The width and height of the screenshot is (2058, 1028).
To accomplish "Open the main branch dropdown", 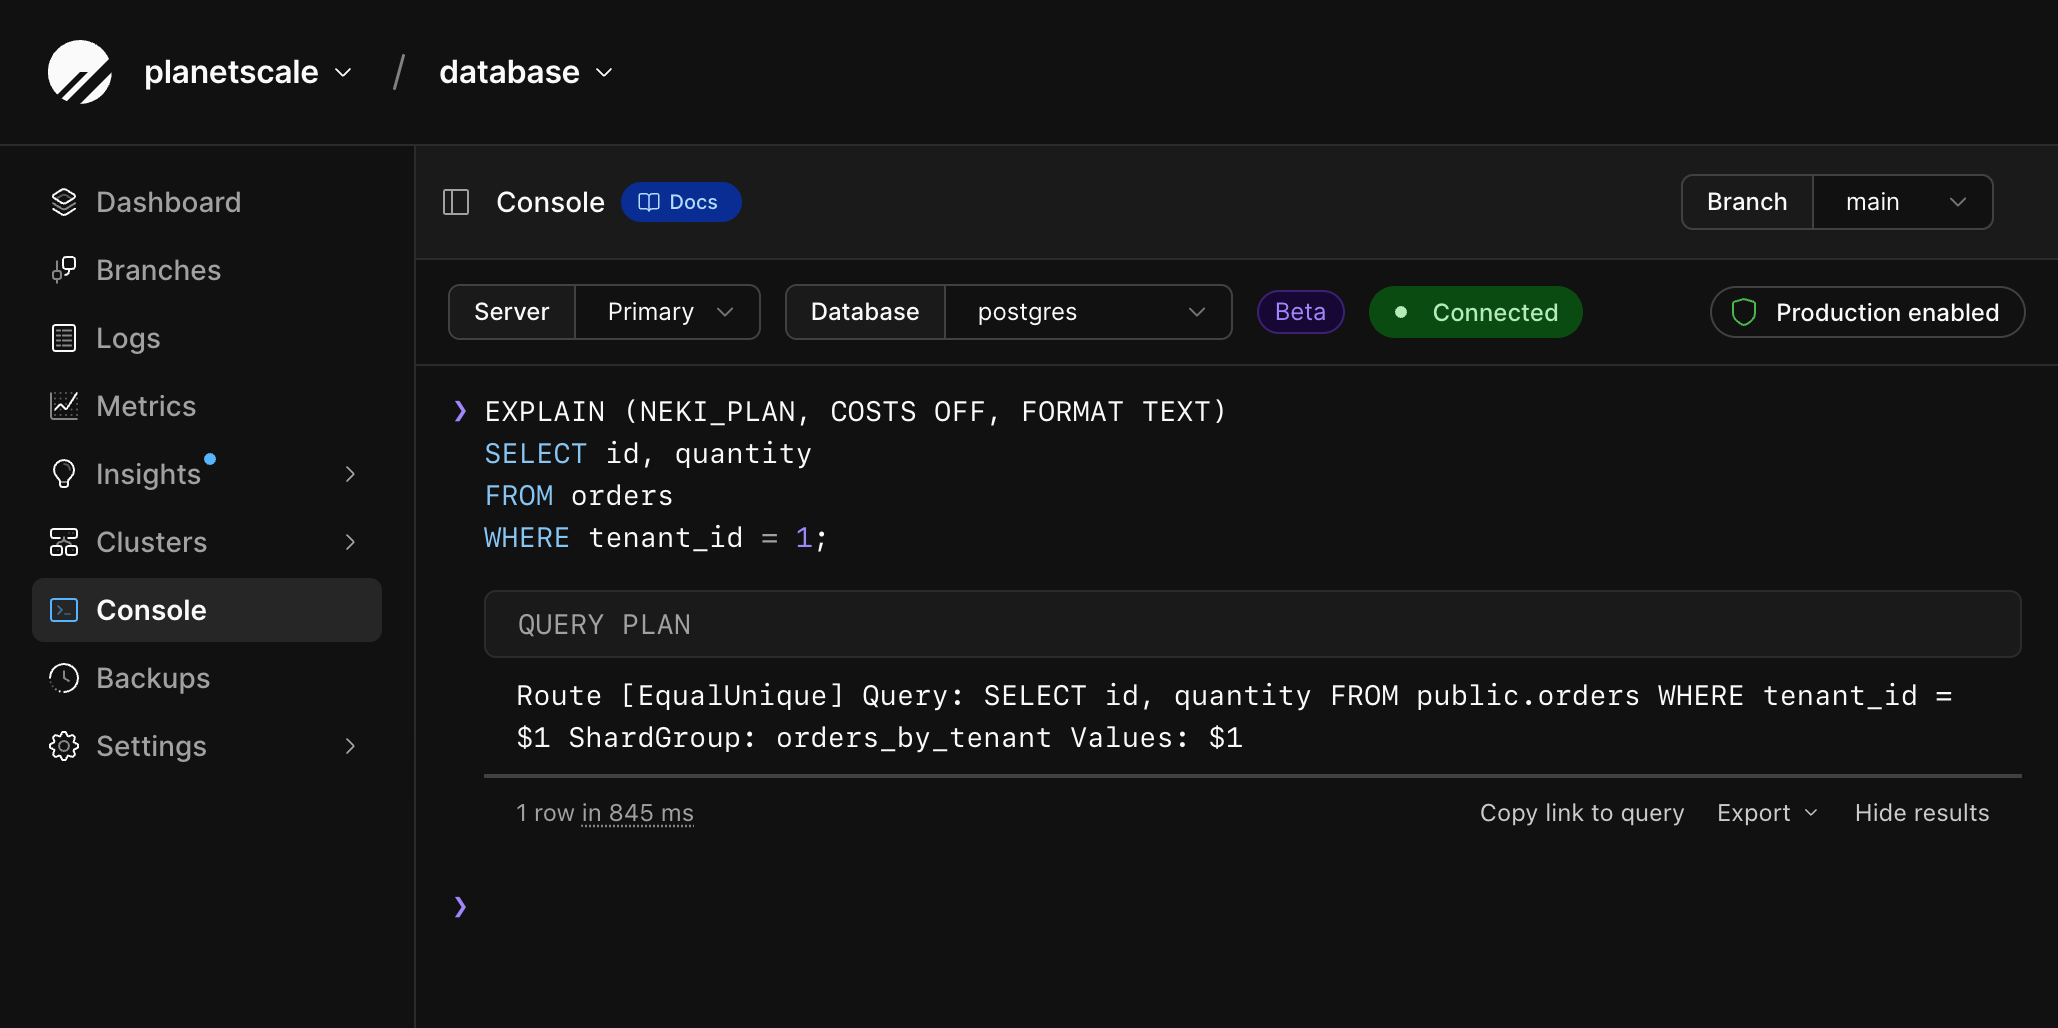I will pos(1903,202).
